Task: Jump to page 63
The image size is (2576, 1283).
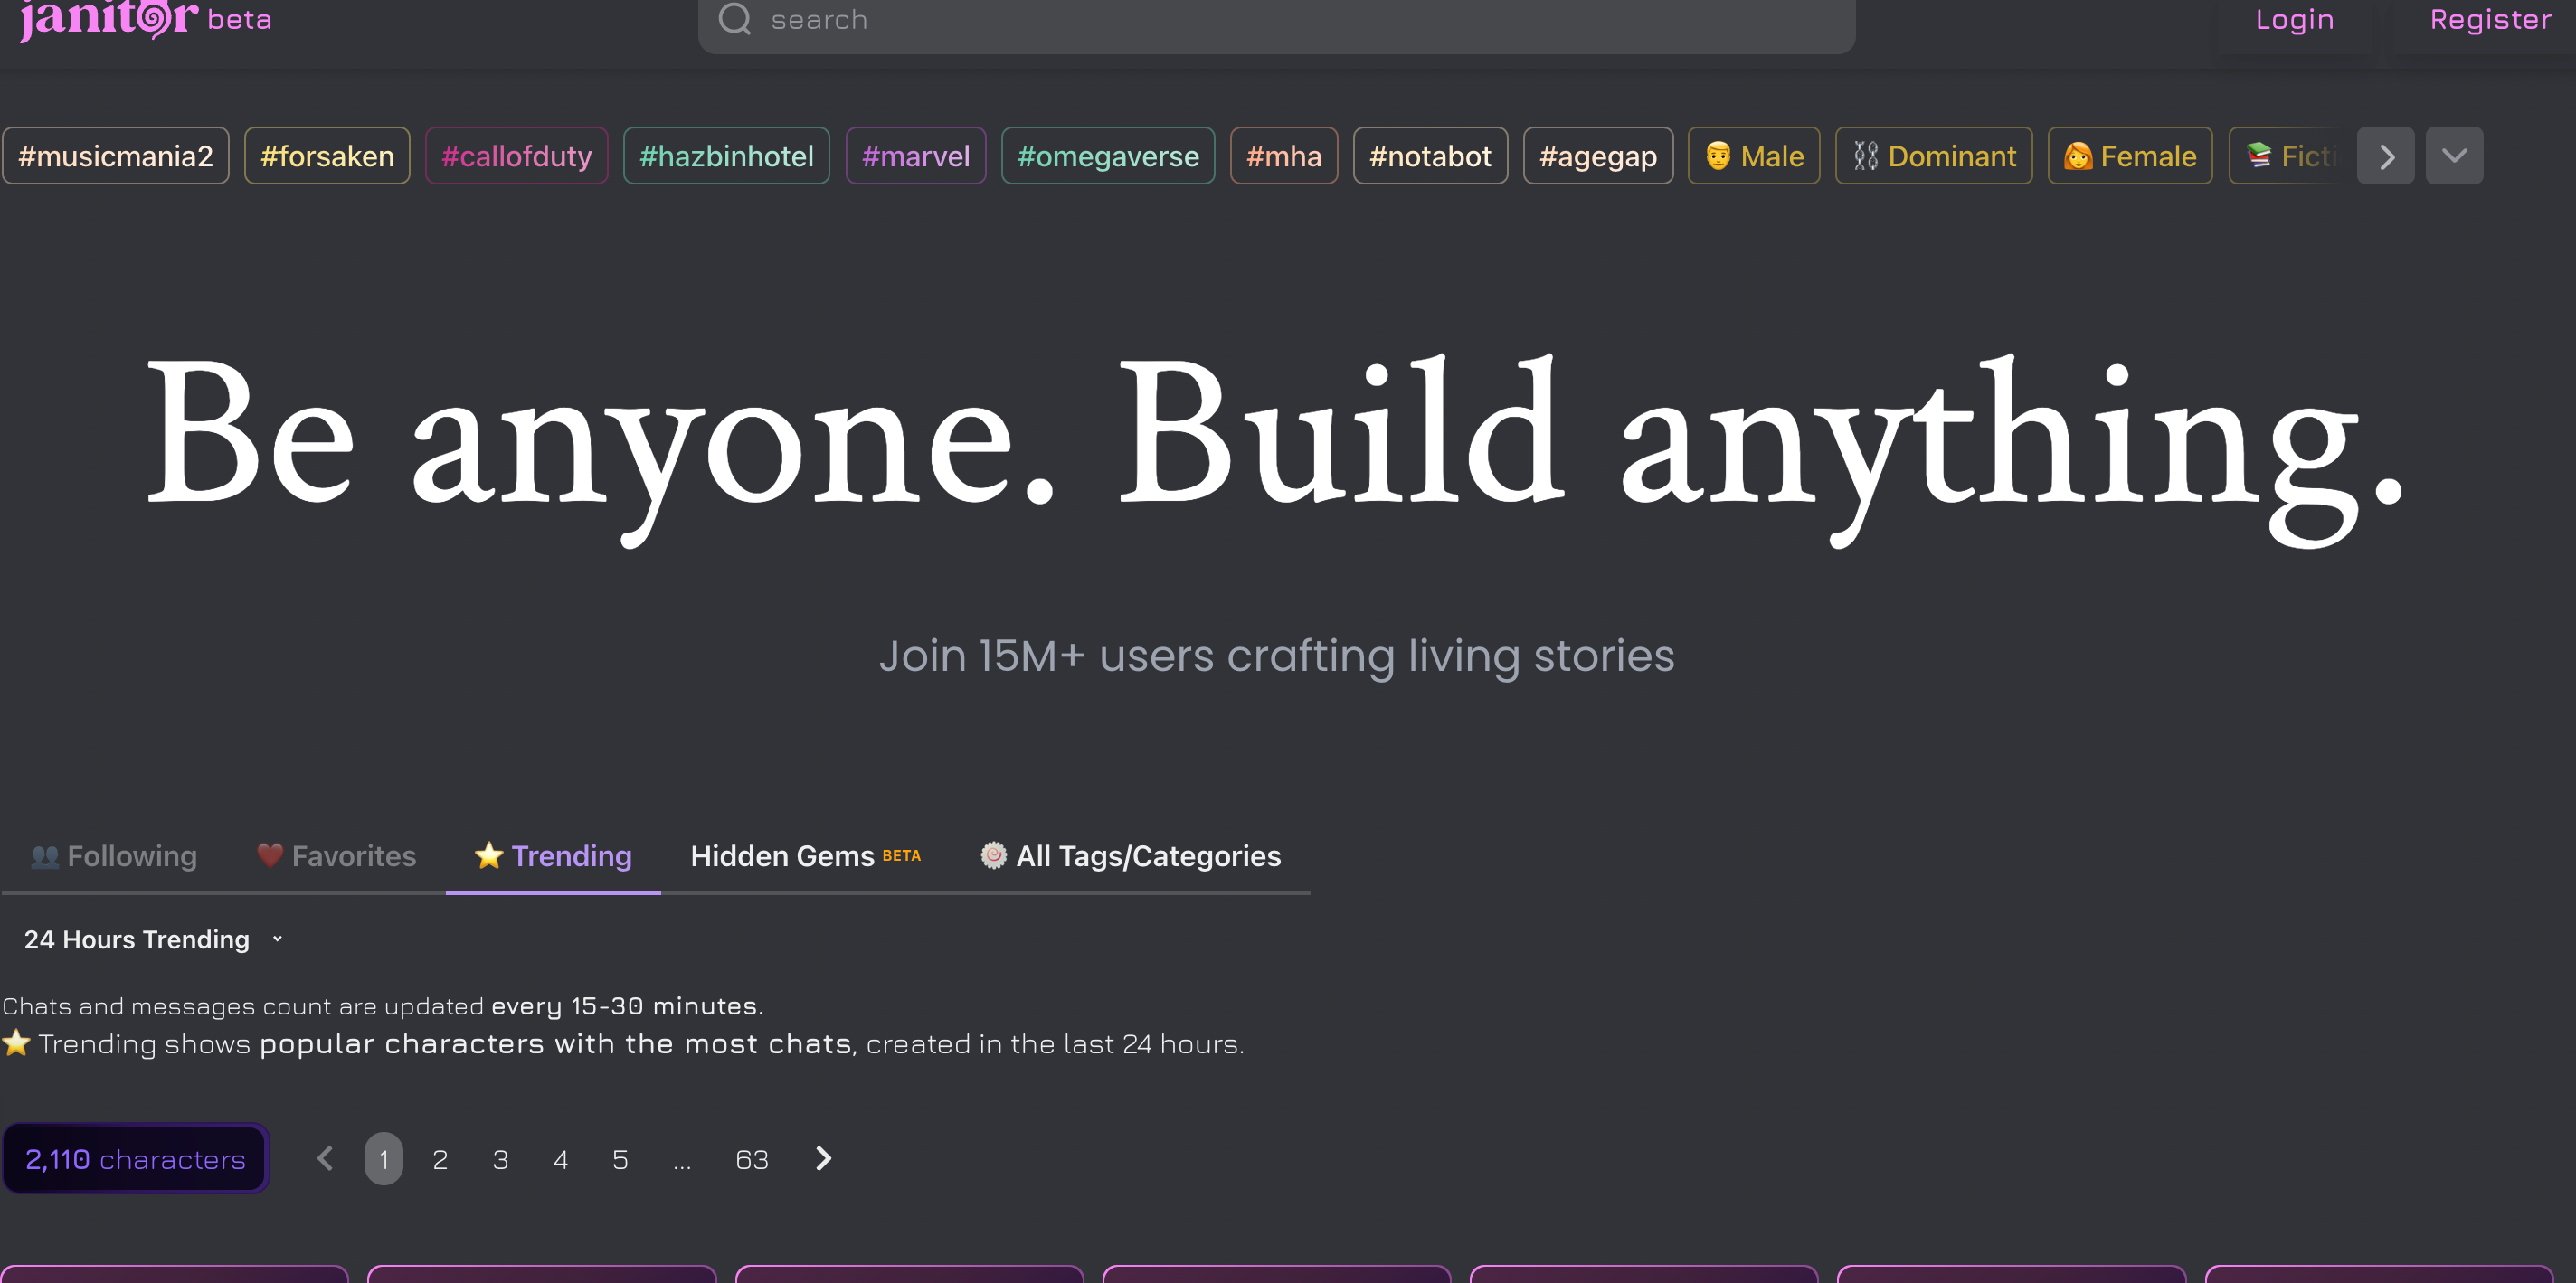Action: pos(752,1160)
